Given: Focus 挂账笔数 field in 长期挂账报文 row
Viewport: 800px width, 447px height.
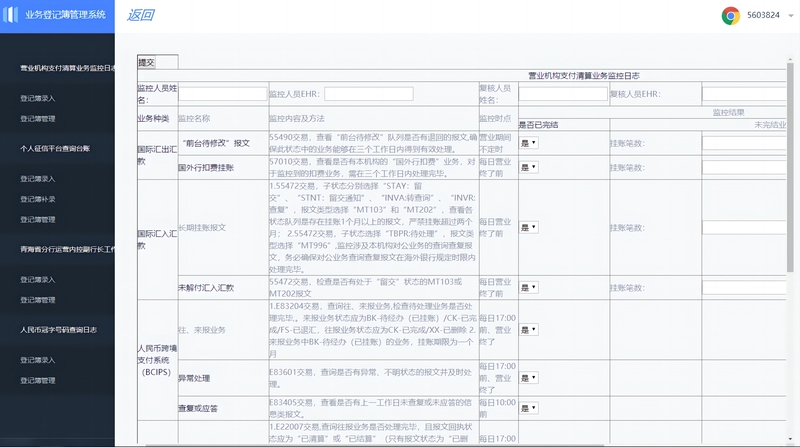Looking at the screenshot, I should pyautogui.click(x=744, y=228).
